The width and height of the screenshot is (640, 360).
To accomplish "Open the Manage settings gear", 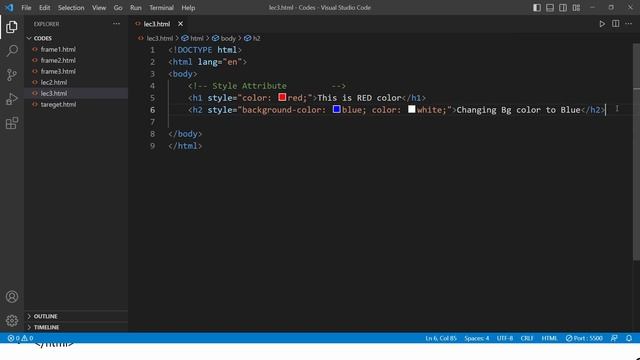I will (12, 320).
